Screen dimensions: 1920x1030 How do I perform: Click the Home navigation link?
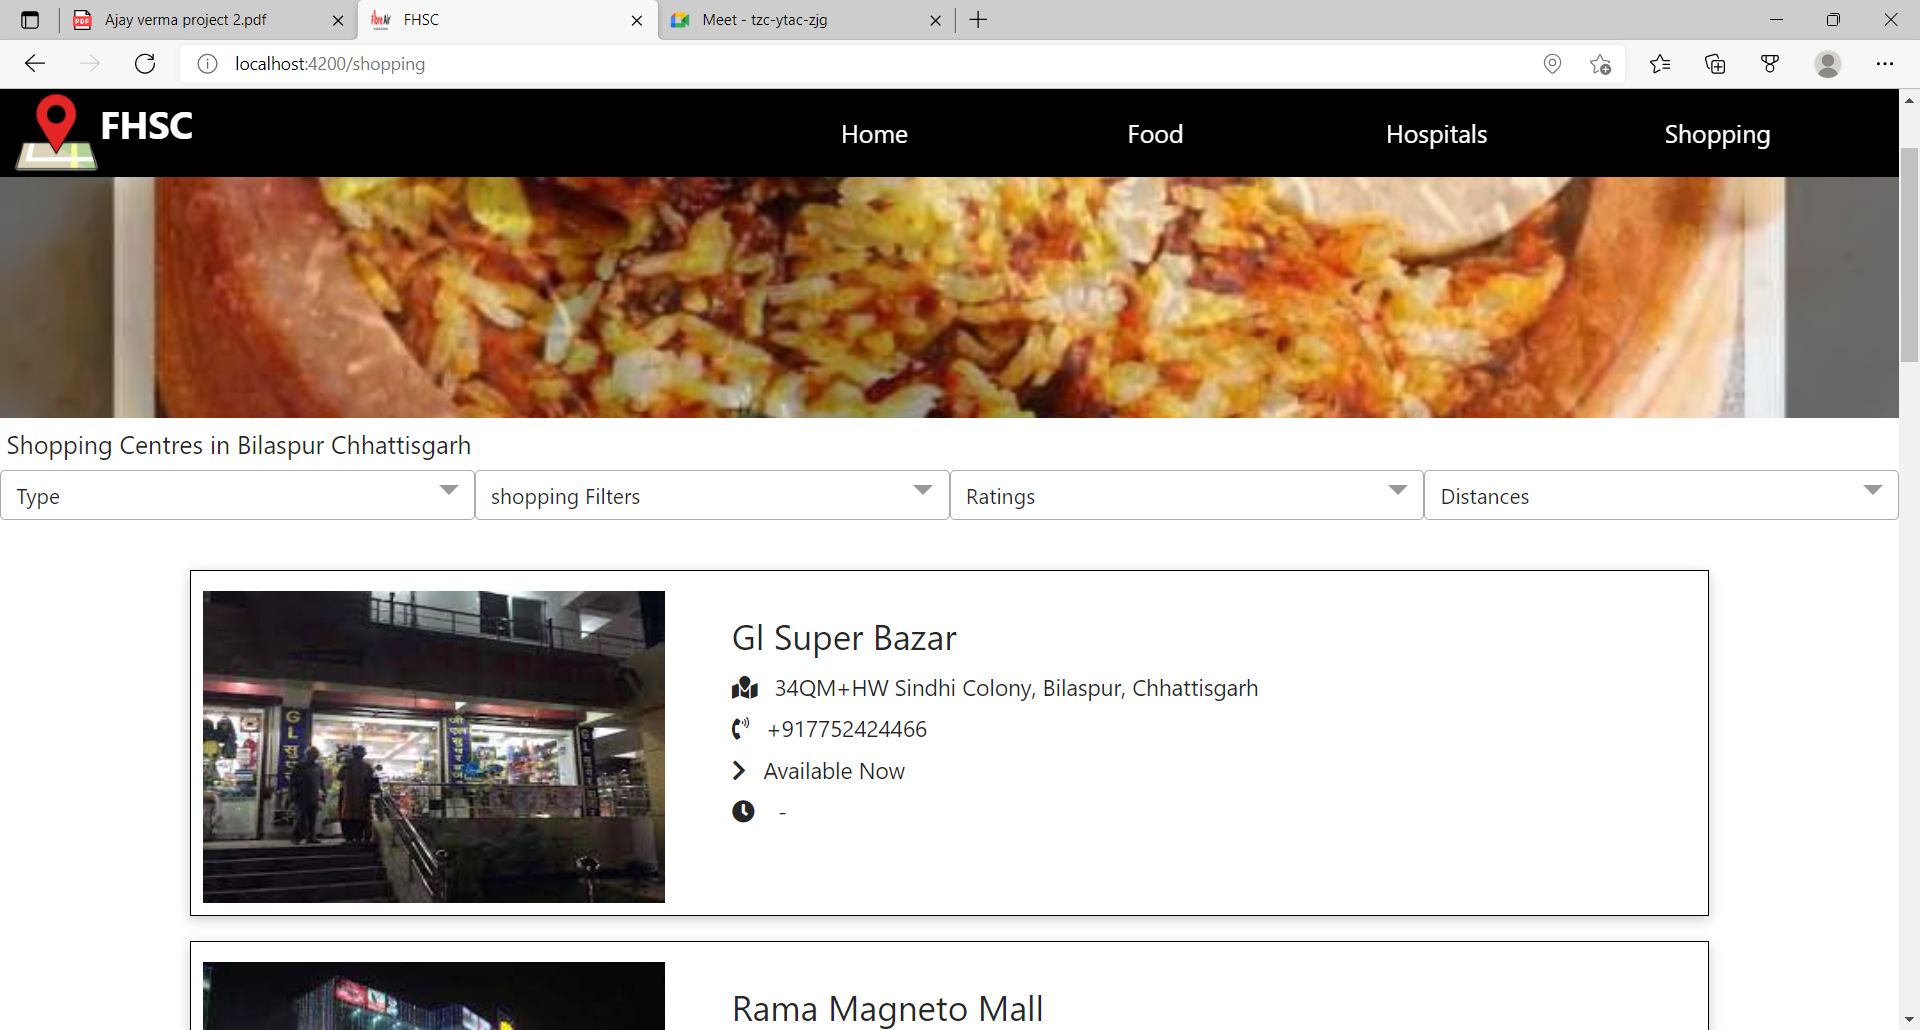[x=873, y=133]
